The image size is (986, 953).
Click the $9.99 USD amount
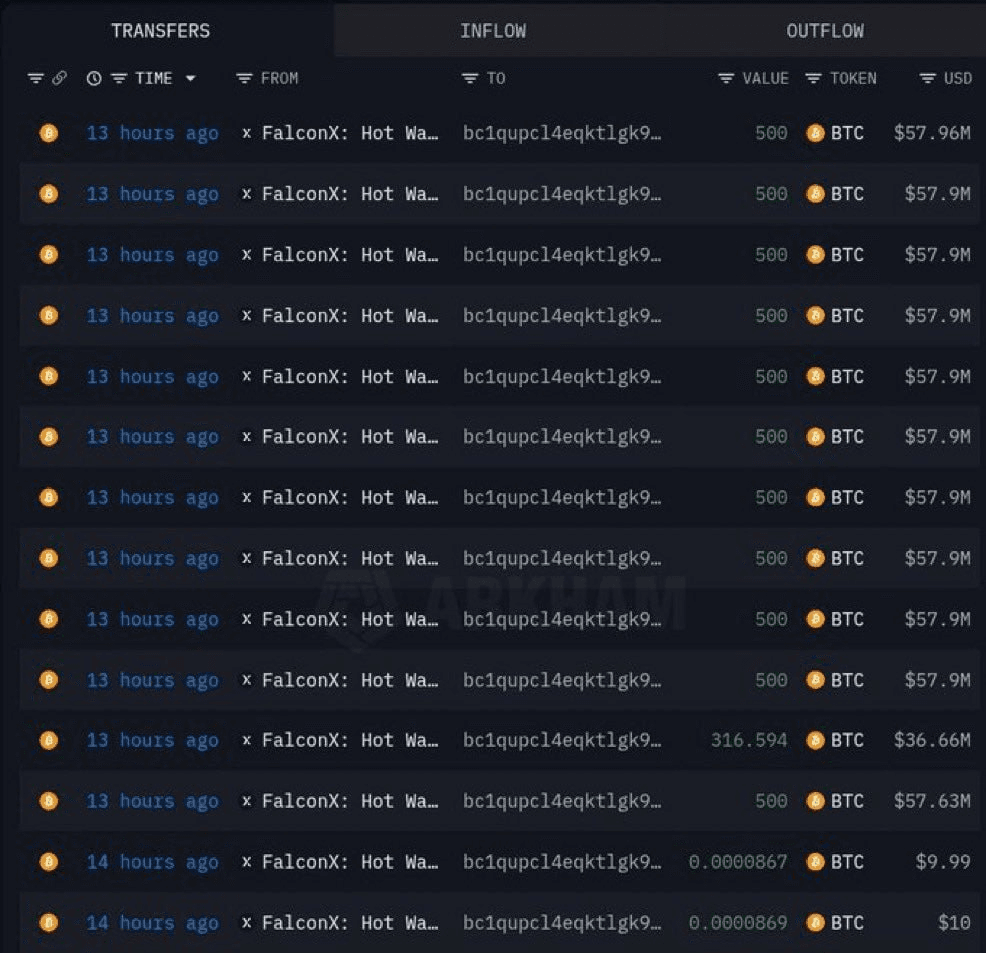[943, 862]
